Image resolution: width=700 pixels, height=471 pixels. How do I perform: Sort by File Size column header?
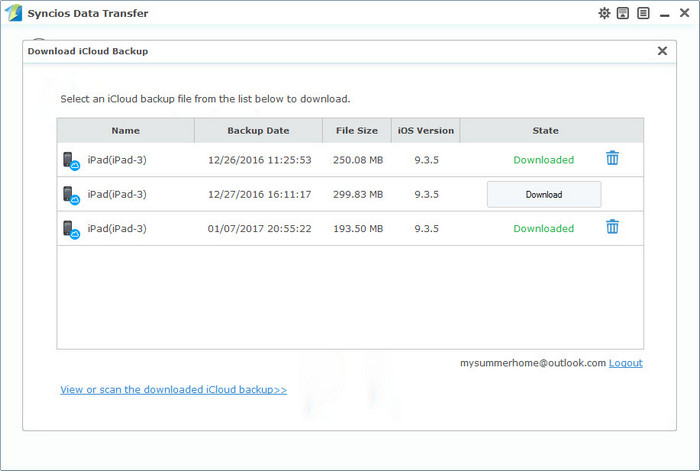(357, 130)
